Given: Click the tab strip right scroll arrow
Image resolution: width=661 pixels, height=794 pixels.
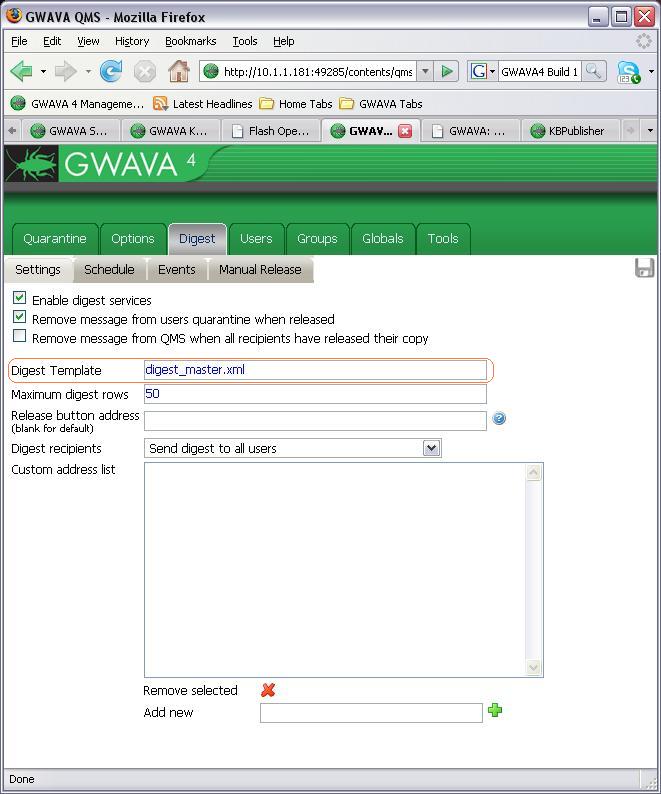Looking at the screenshot, I should click(630, 131).
